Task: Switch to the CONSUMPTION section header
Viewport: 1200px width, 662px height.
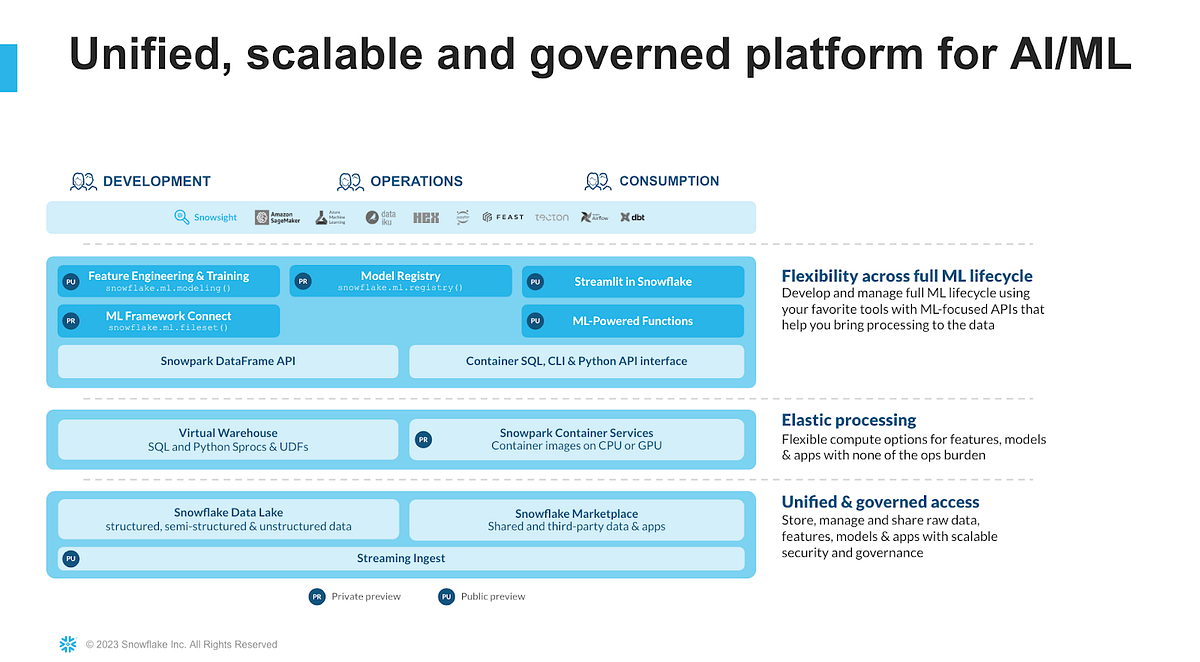Action: [669, 181]
